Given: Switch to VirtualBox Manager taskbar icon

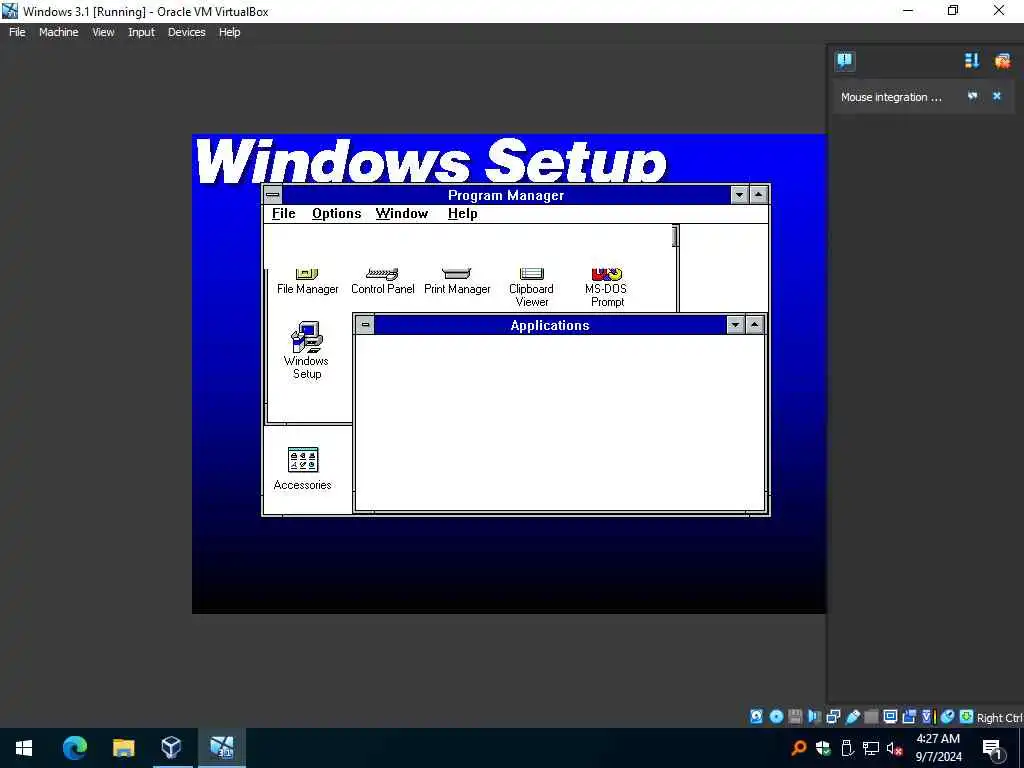Looking at the screenshot, I should 172,748.
